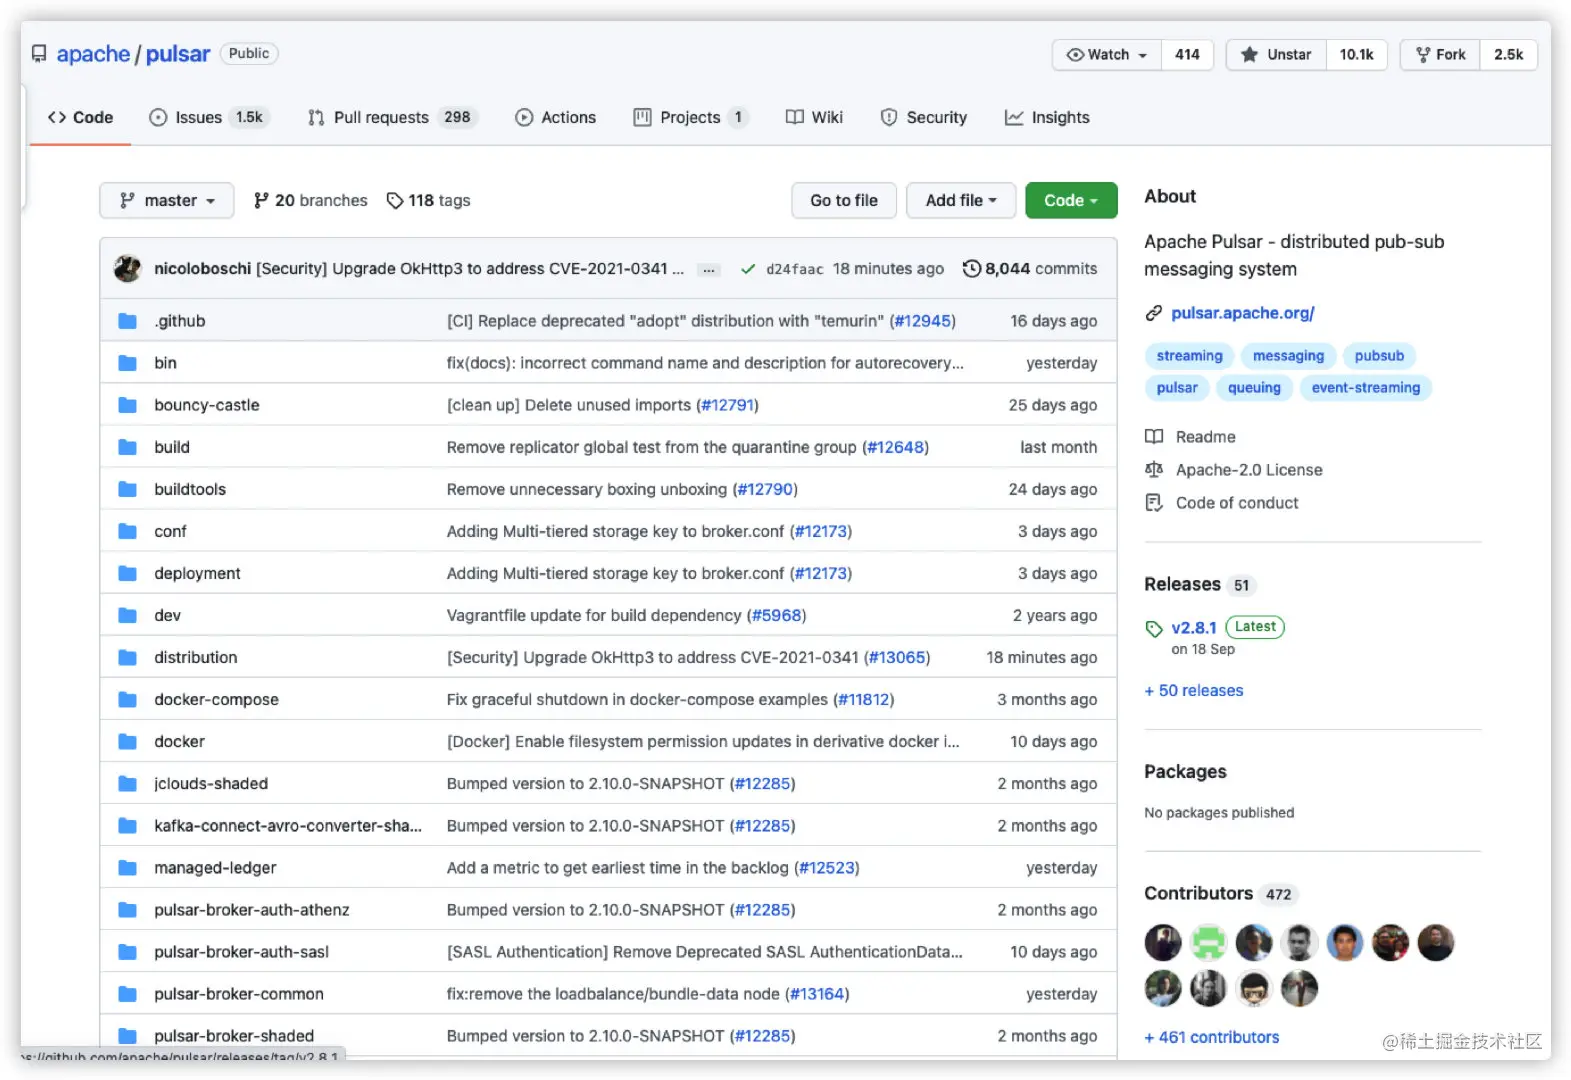
Task: Click the green commit status checkmark
Action: [747, 269]
